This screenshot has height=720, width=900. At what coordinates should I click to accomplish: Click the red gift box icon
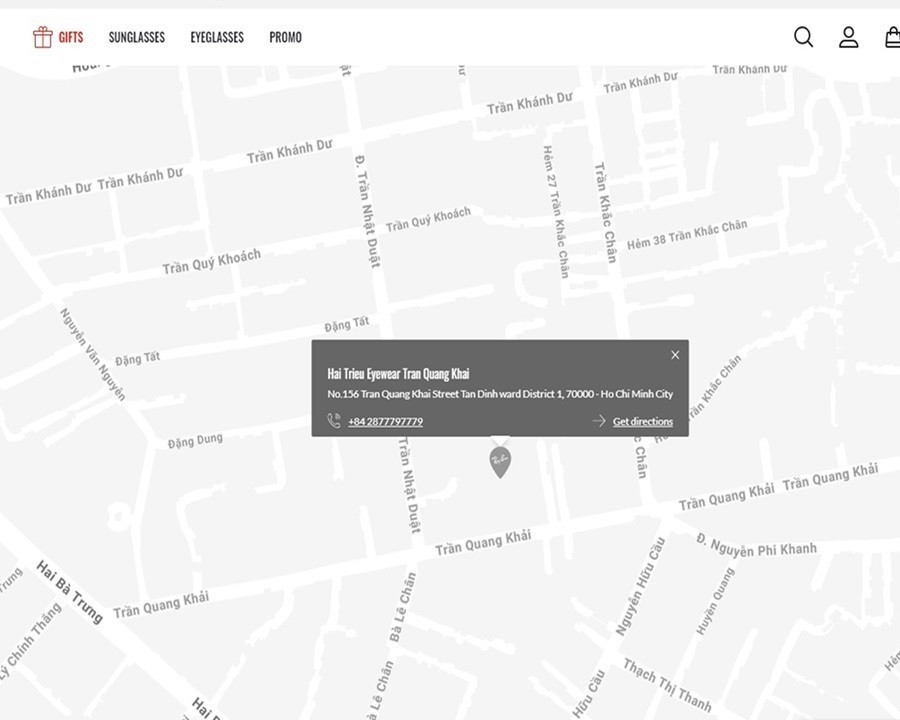coord(42,37)
